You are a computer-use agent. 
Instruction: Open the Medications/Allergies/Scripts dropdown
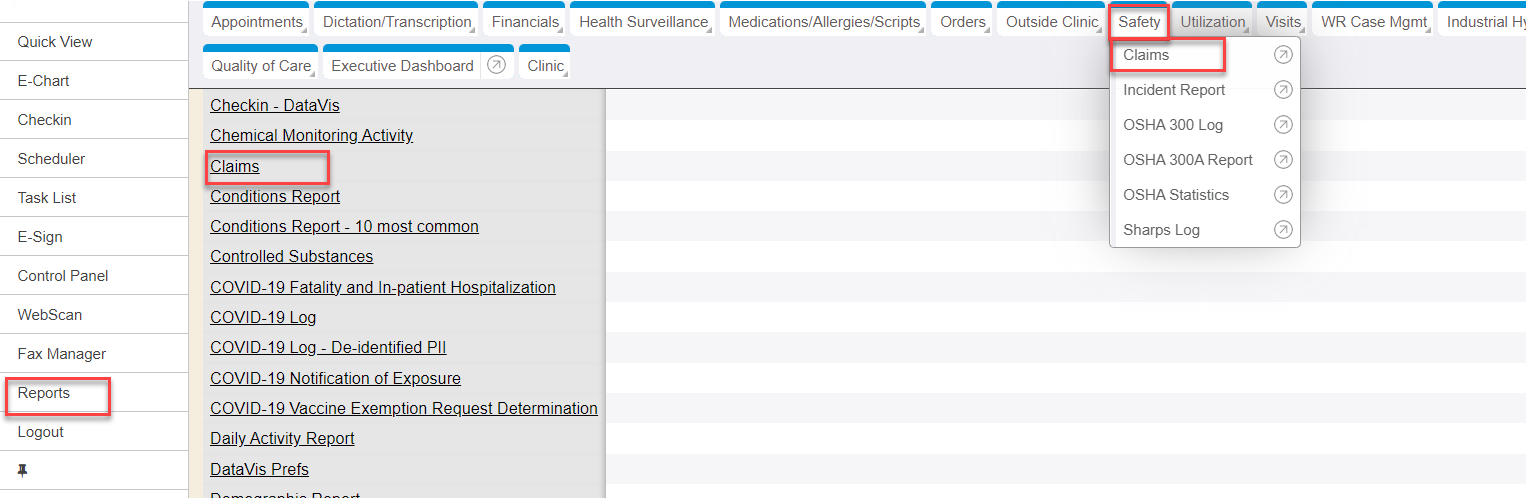824,22
